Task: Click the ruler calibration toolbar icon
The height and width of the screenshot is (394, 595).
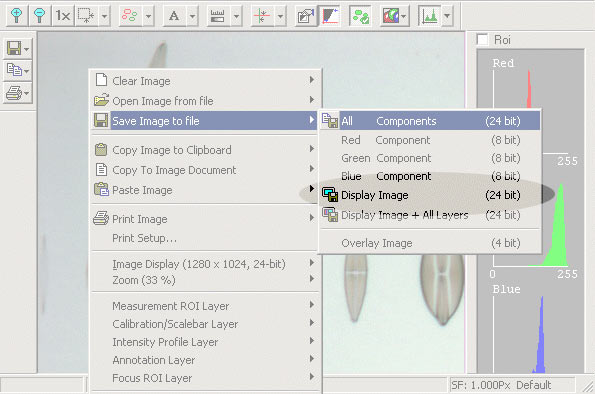Action: [217, 16]
